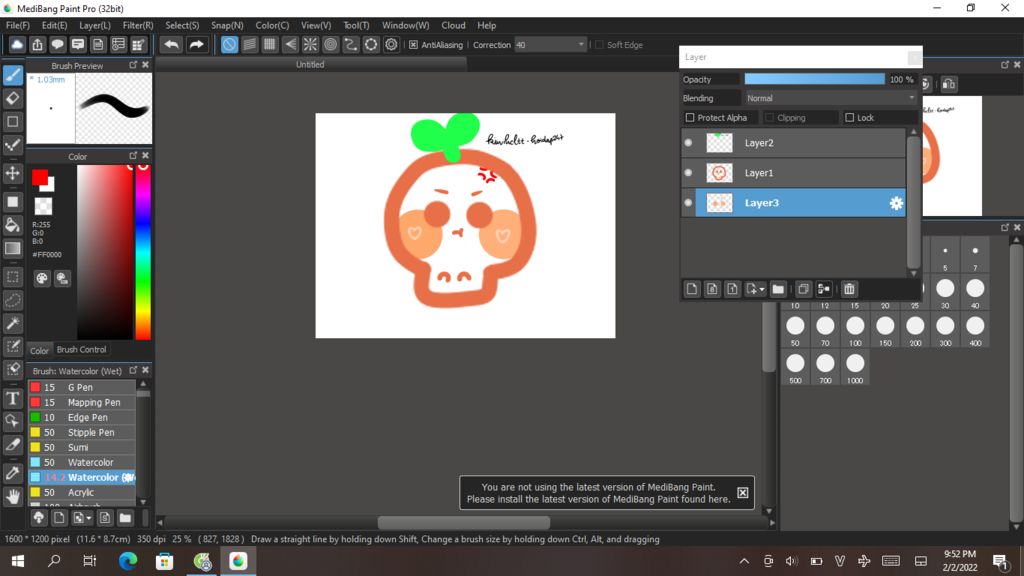Image resolution: width=1024 pixels, height=576 pixels.
Task: Choose the Text tool
Action: (x=12, y=398)
